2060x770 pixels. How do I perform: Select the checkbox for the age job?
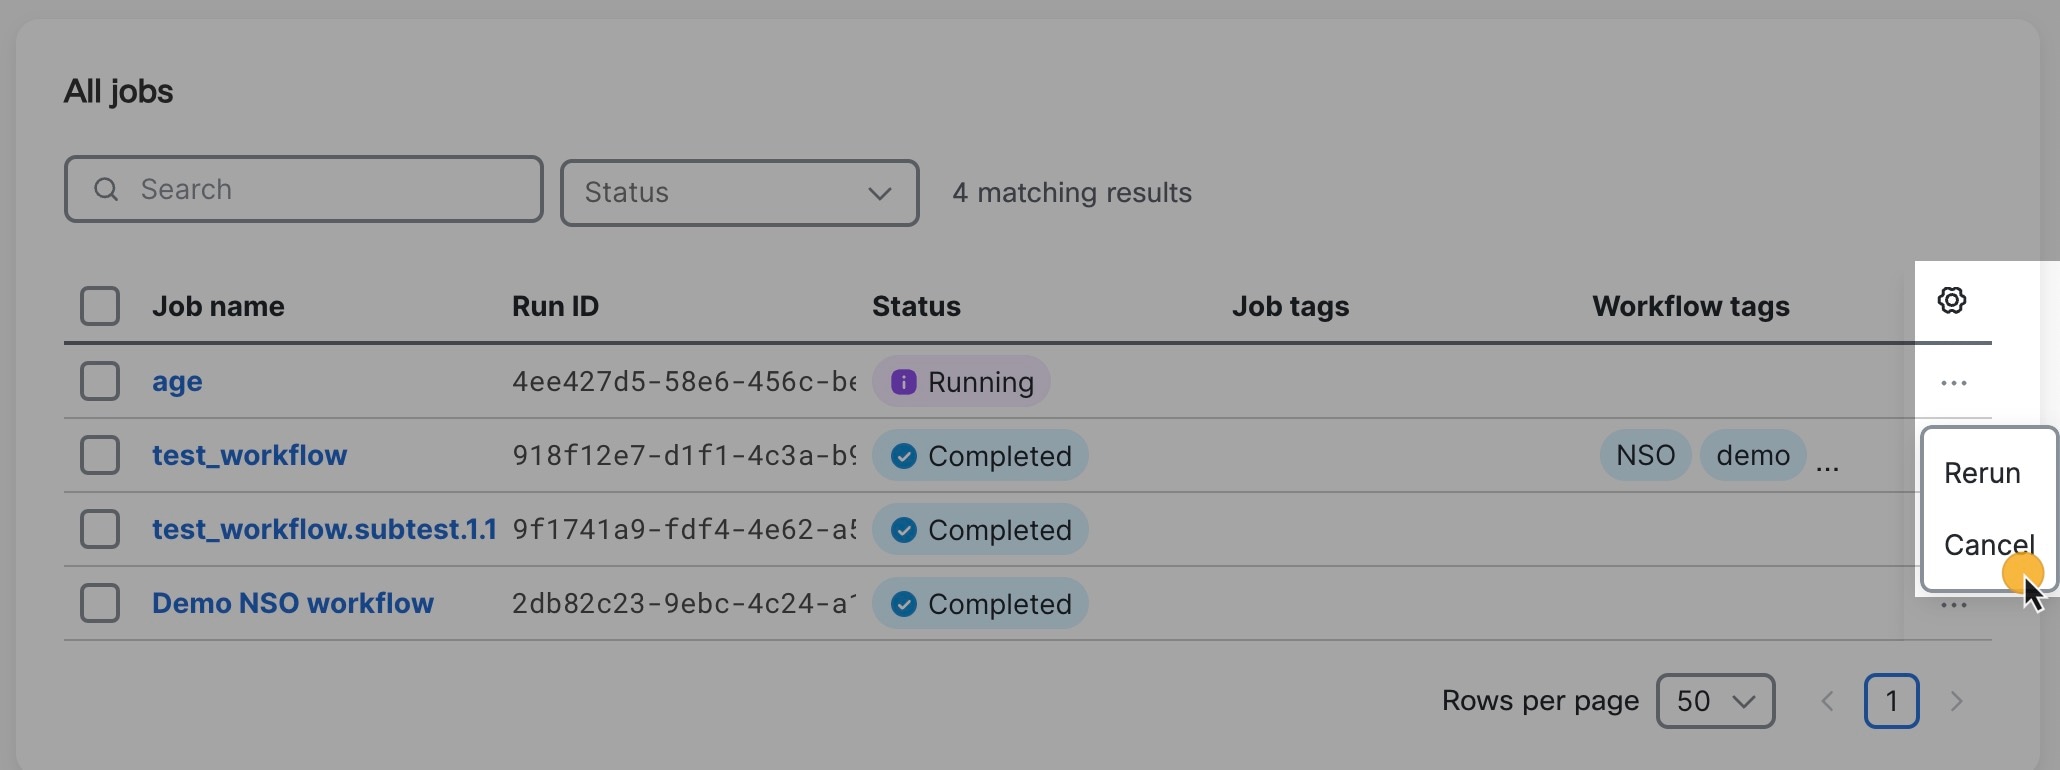pyautogui.click(x=99, y=381)
